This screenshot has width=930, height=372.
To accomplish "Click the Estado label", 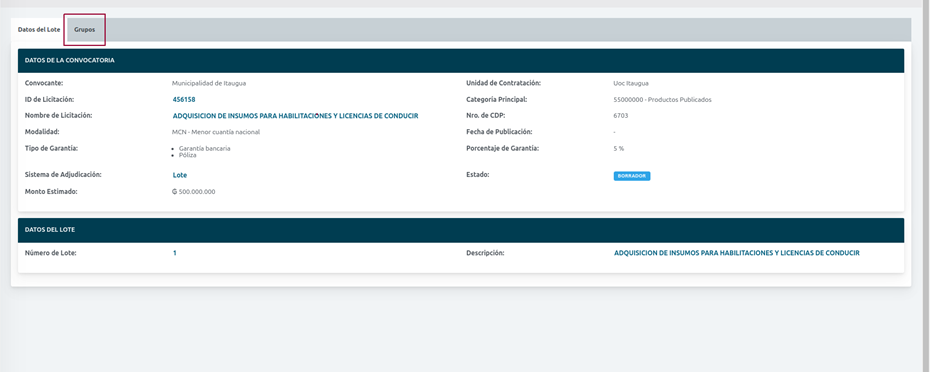I will (477, 175).
